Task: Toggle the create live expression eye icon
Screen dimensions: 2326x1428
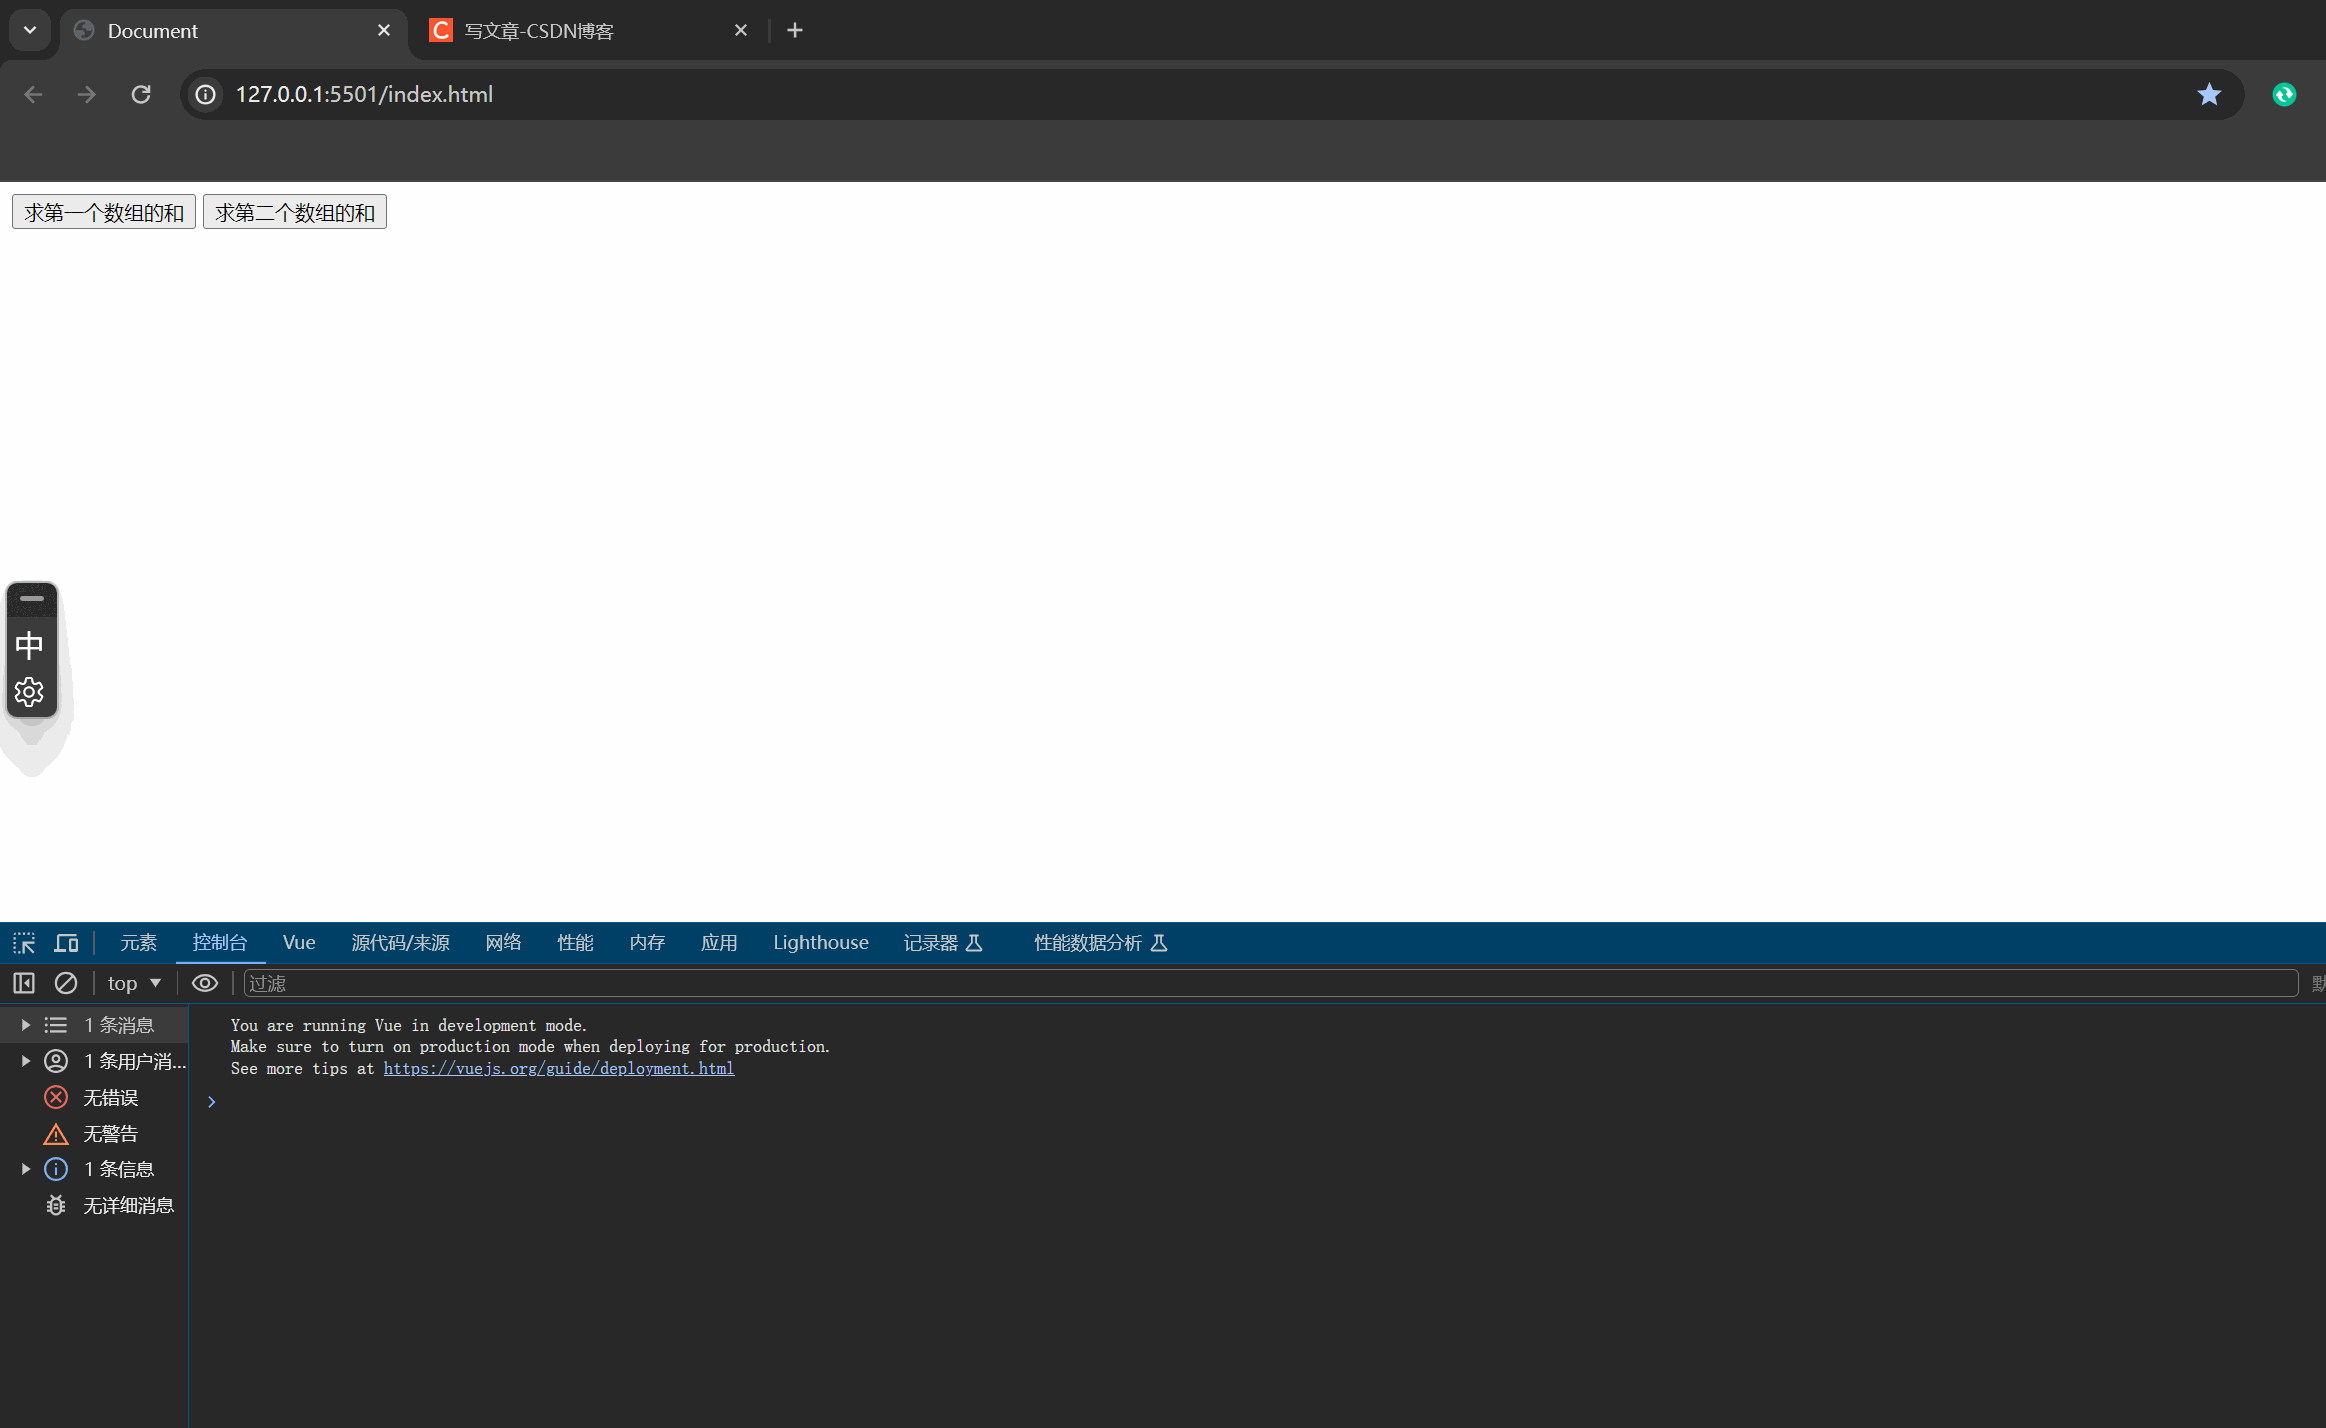Action: click(x=204, y=983)
